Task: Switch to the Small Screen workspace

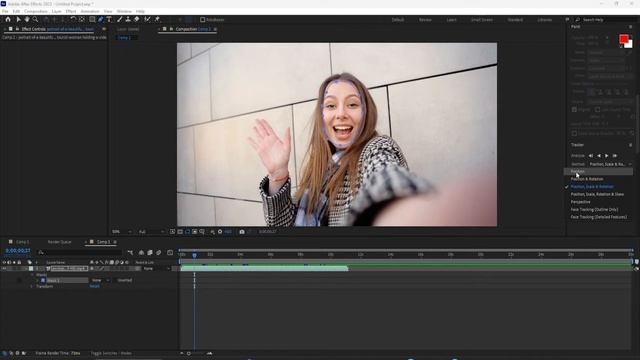Action: click(482, 20)
